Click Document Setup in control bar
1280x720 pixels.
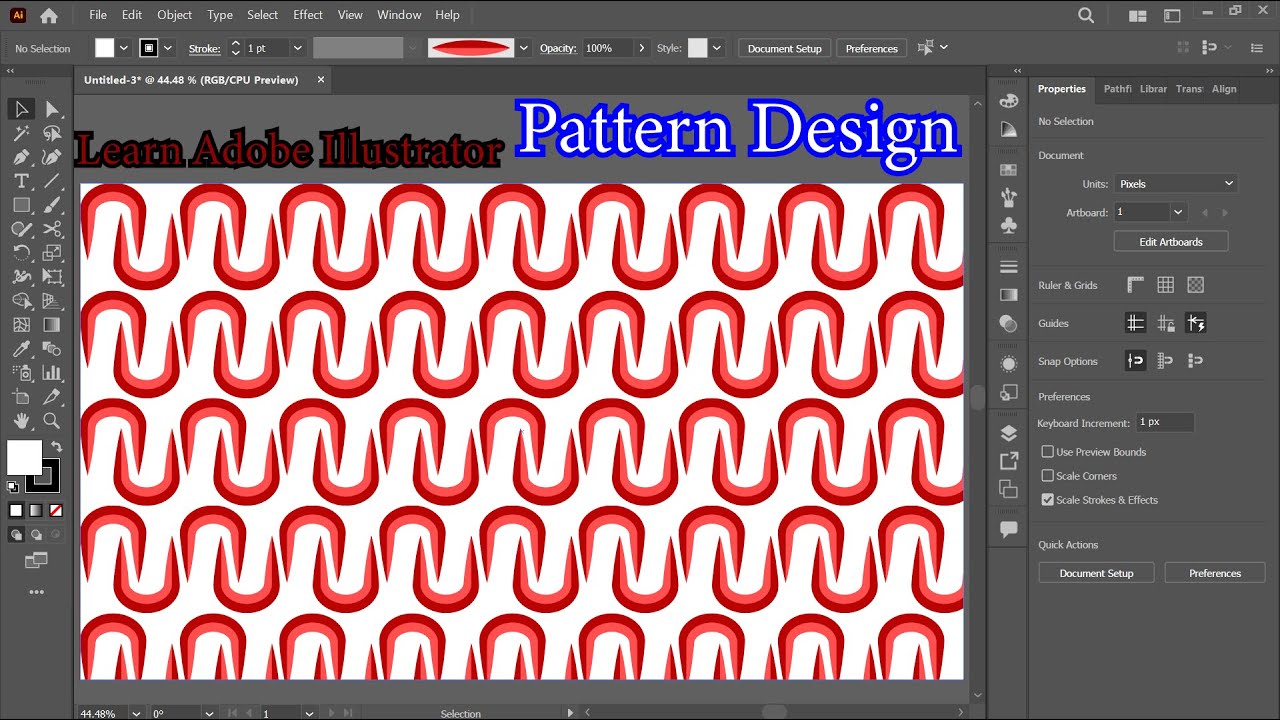[x=785, y=48]
